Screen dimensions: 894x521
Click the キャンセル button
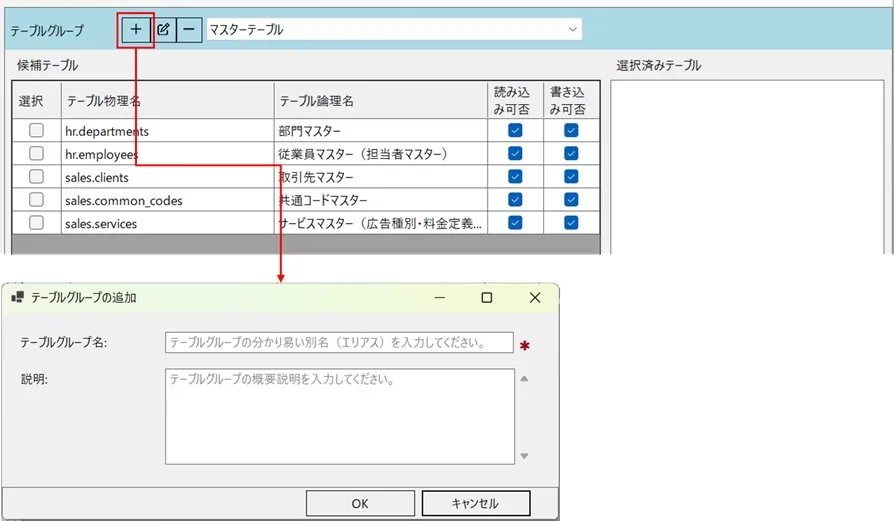476,503
